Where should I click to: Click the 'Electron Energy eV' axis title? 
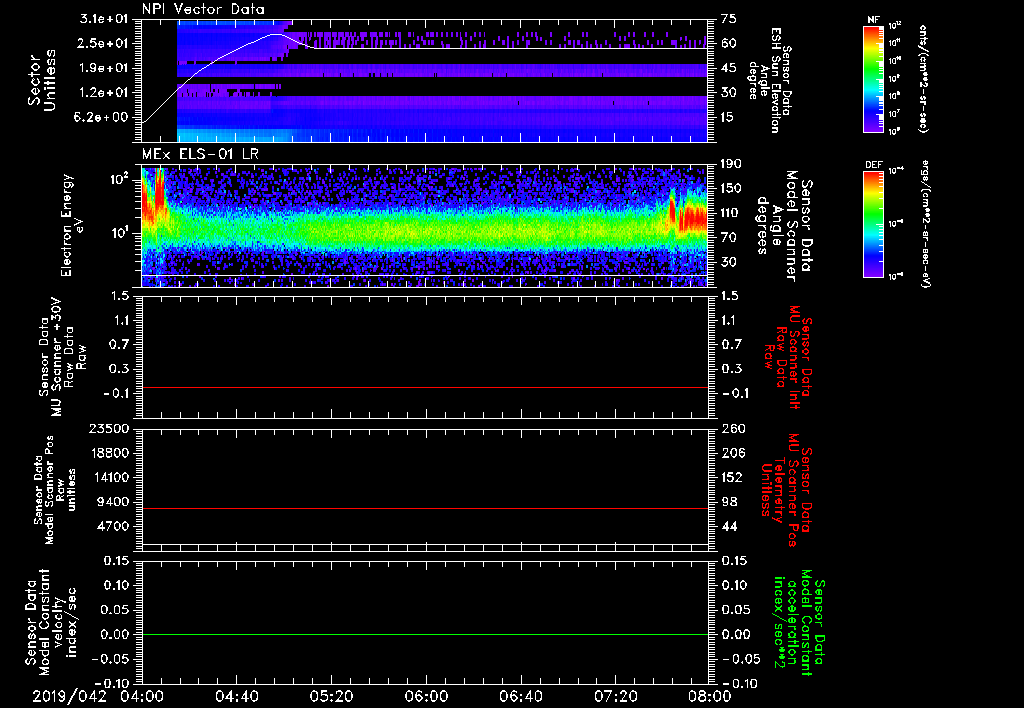73,225
